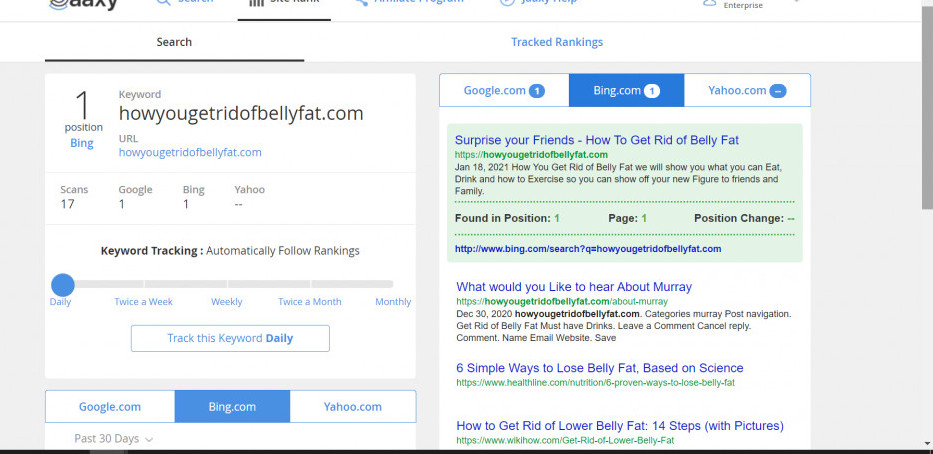The height and width of the screenshot is (454, 933).
Task: Switch history chart to Yahoo.com tab
Action: 353,407
